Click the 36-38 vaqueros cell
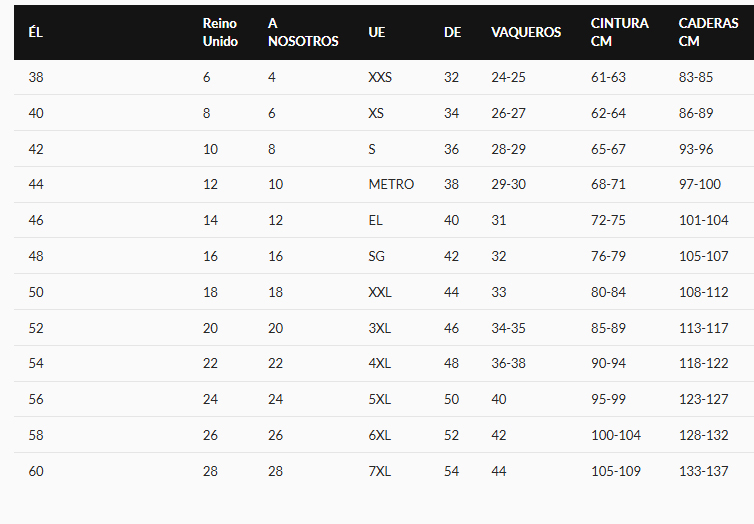This screenshot has width=754, height=524. pos(508,363)
